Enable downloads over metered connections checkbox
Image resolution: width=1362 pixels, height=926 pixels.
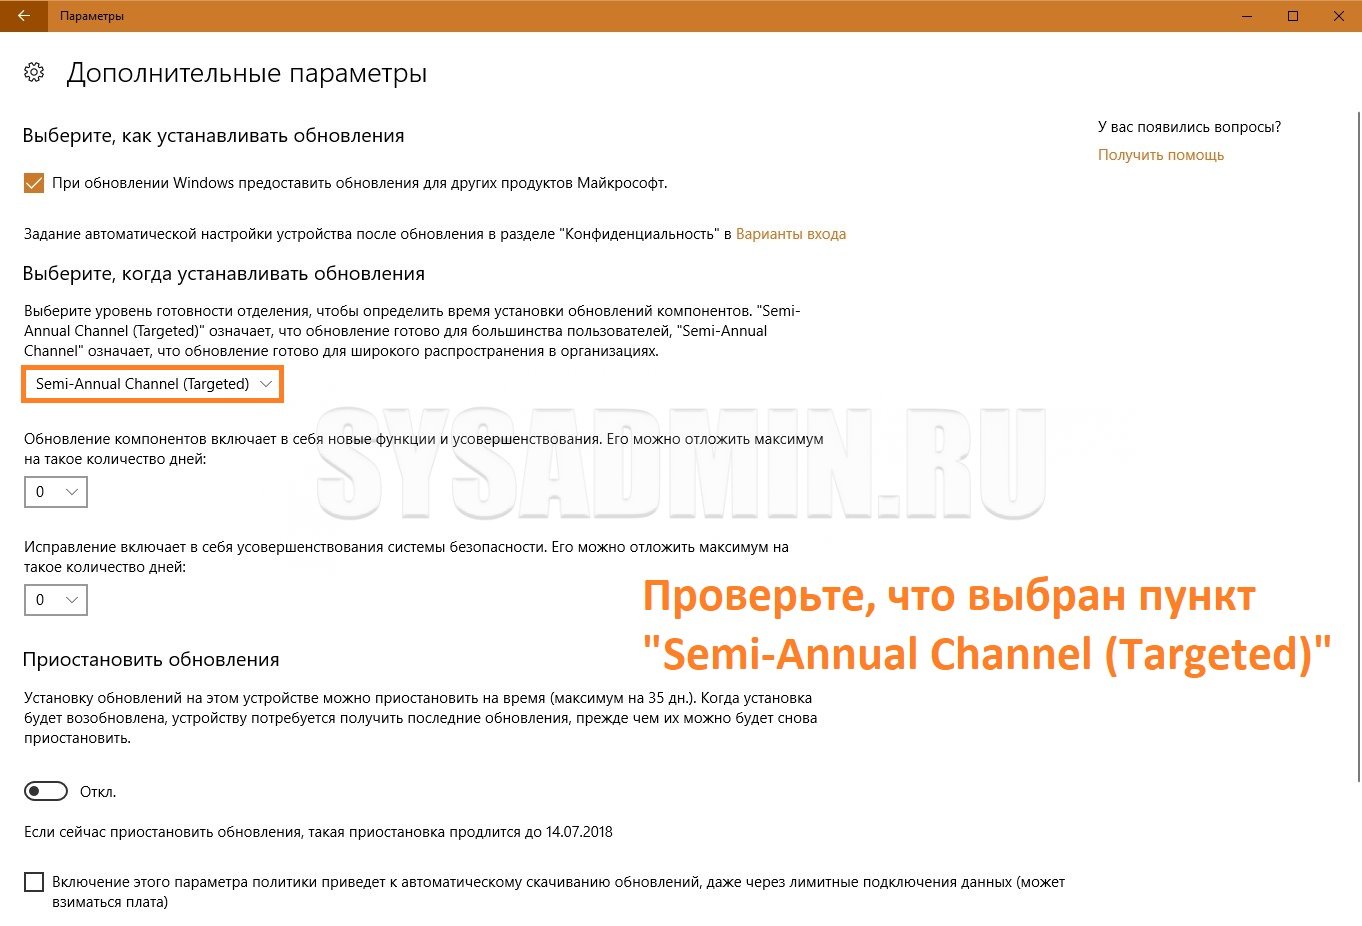[x=34, y=882]
